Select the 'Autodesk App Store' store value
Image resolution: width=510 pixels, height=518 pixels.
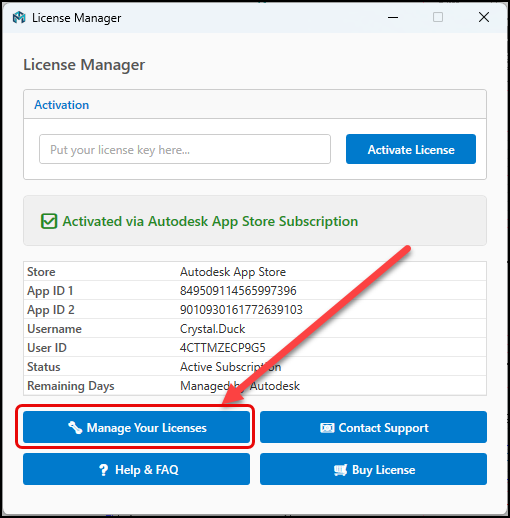pyautogui.click(x=233, y=272)
